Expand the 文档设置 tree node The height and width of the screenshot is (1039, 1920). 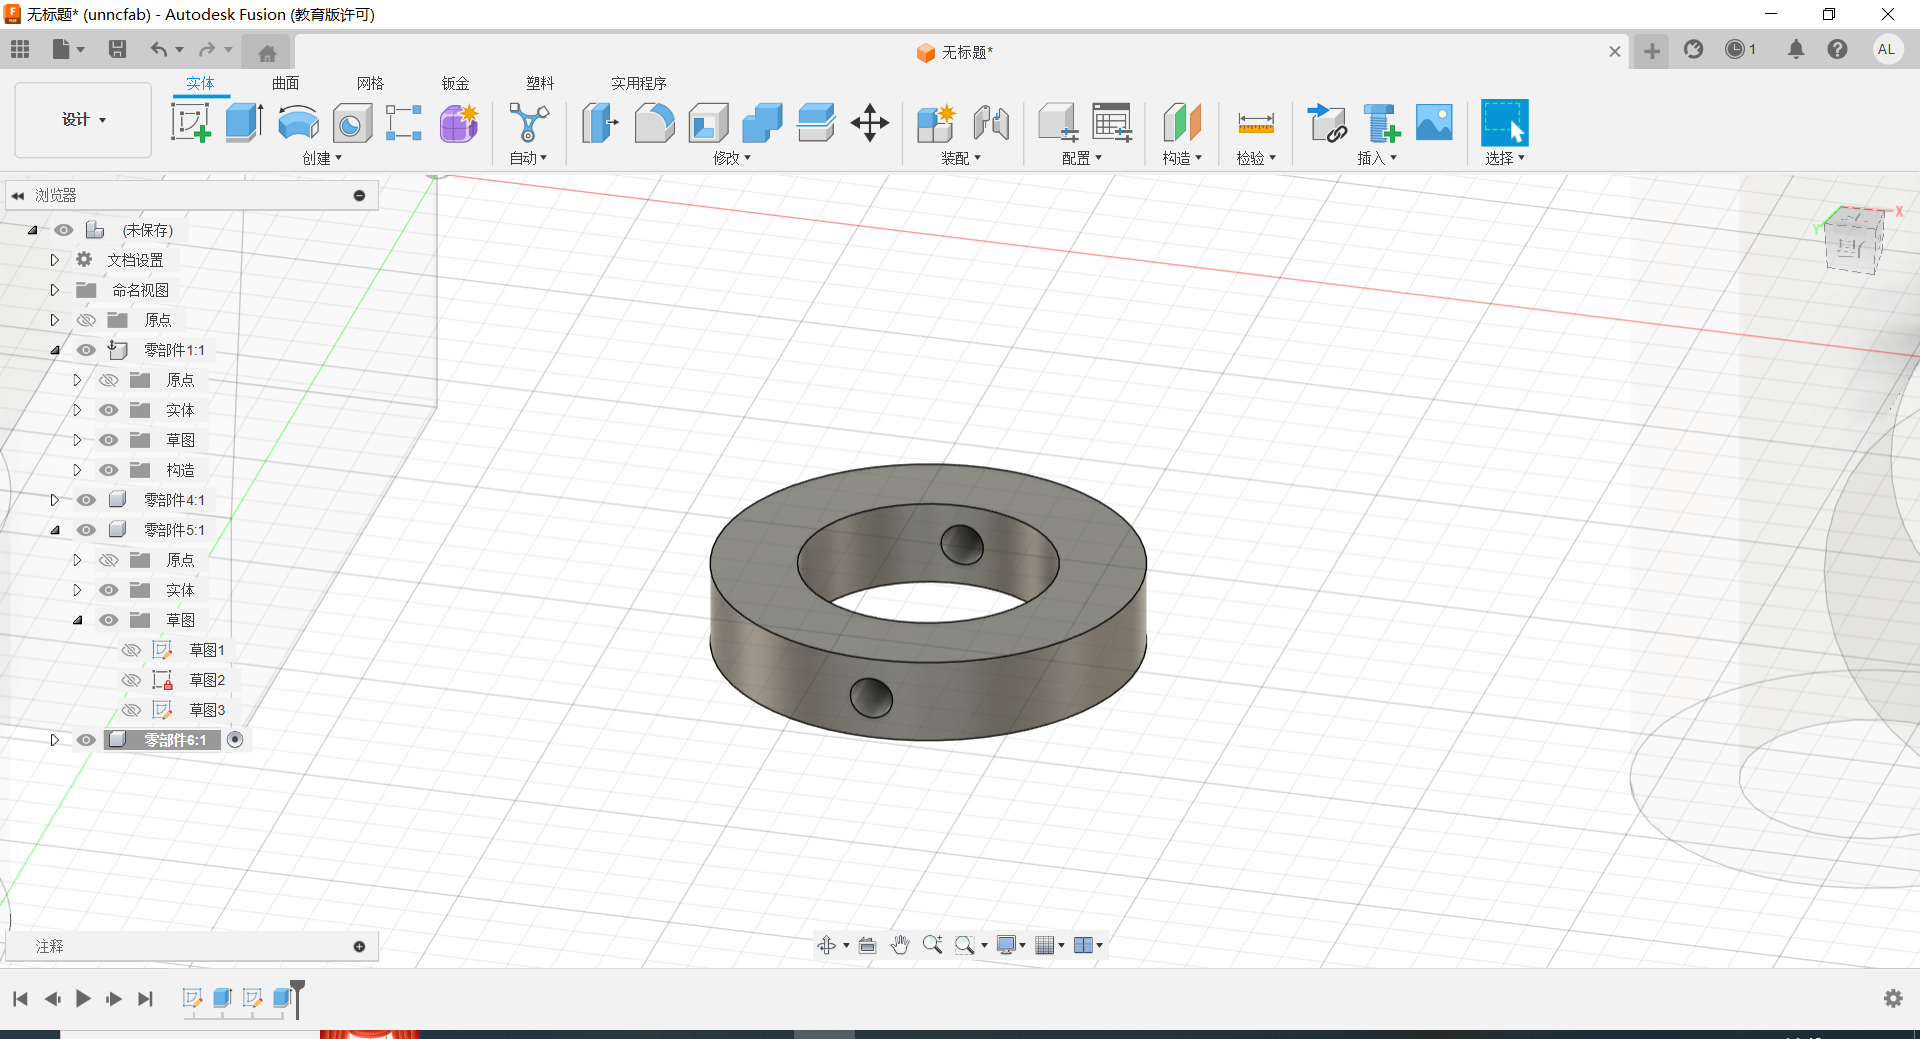(55, 260)
